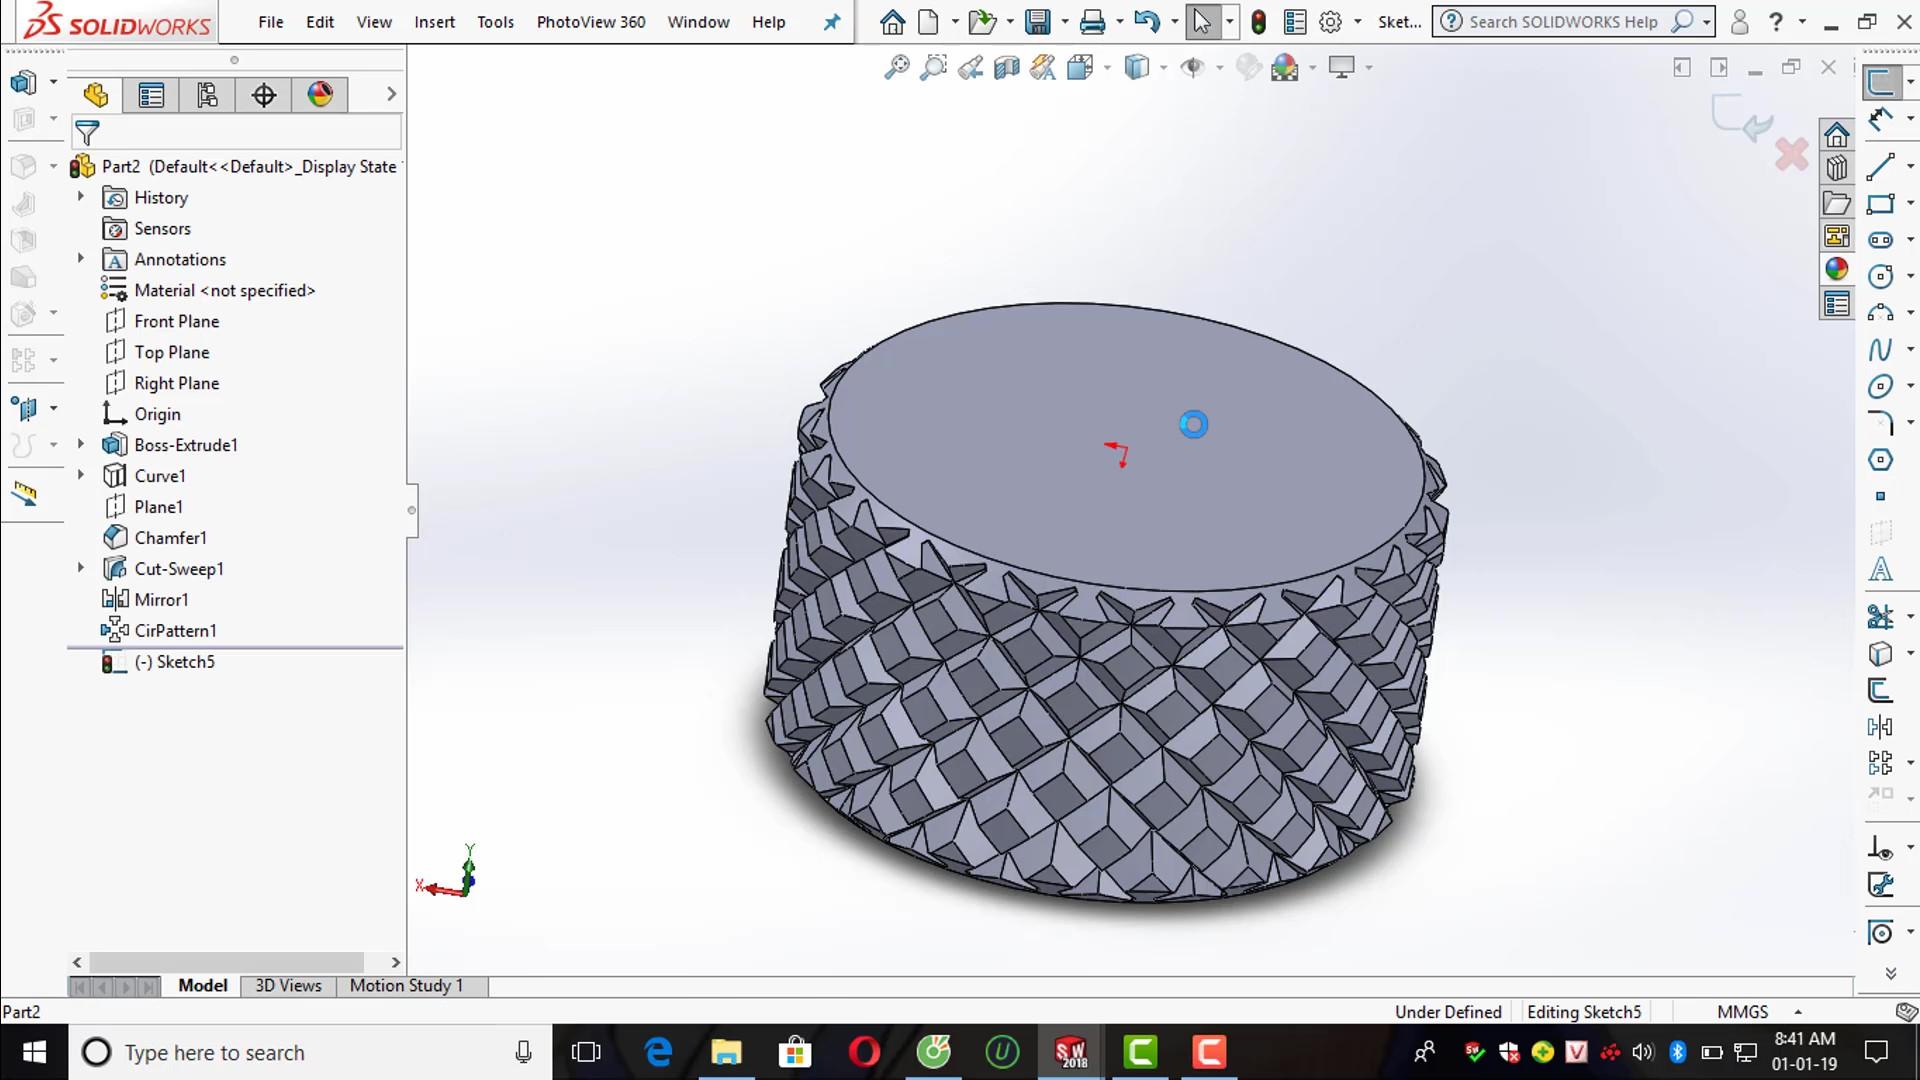Open the DisplayManager appearance sphere tab
The image size is (1920, 1080).
tap(320, 95)
